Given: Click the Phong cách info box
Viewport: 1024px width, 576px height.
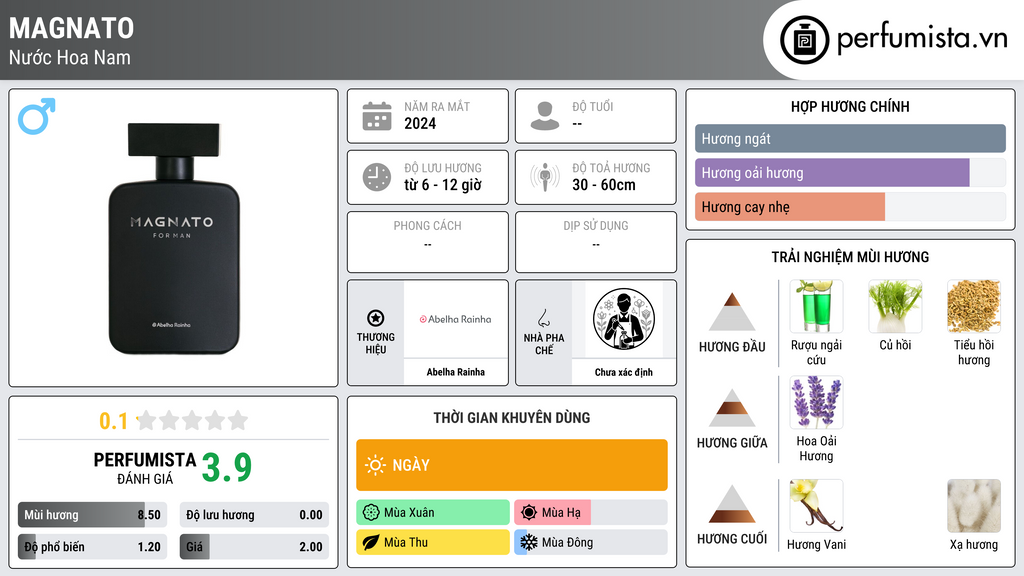Looking at the screenshot, I should point(428,242).
